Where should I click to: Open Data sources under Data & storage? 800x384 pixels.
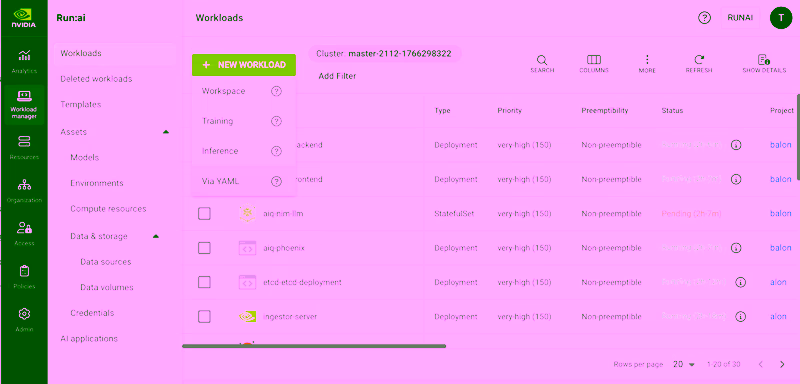click(x=106, y=262)
